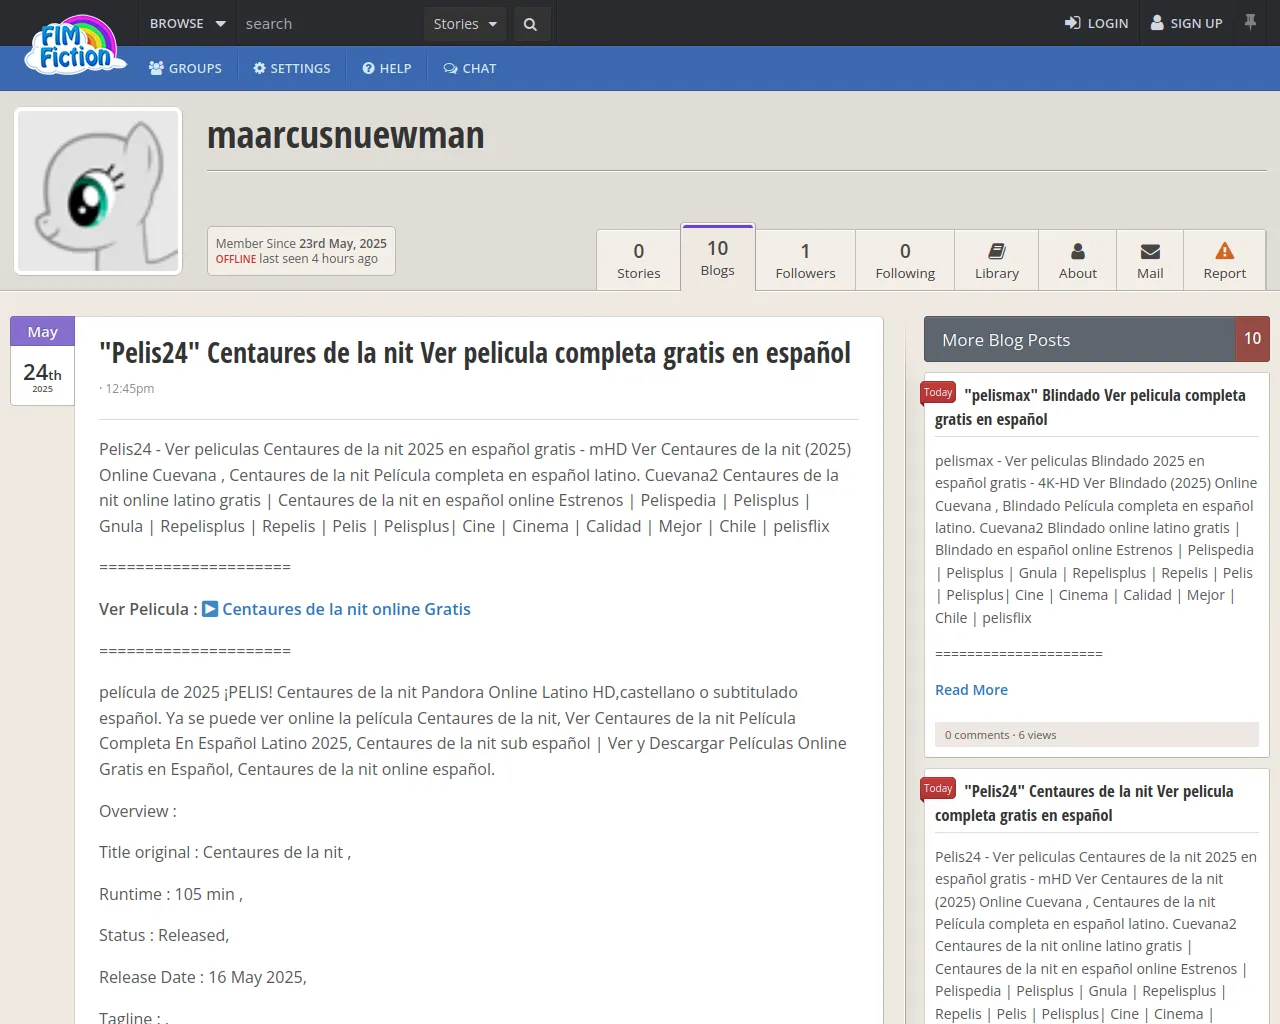Click the 12:45pm timestamp
The width and height of the screenshot is (1280, 1024).
tap(130, 388)
